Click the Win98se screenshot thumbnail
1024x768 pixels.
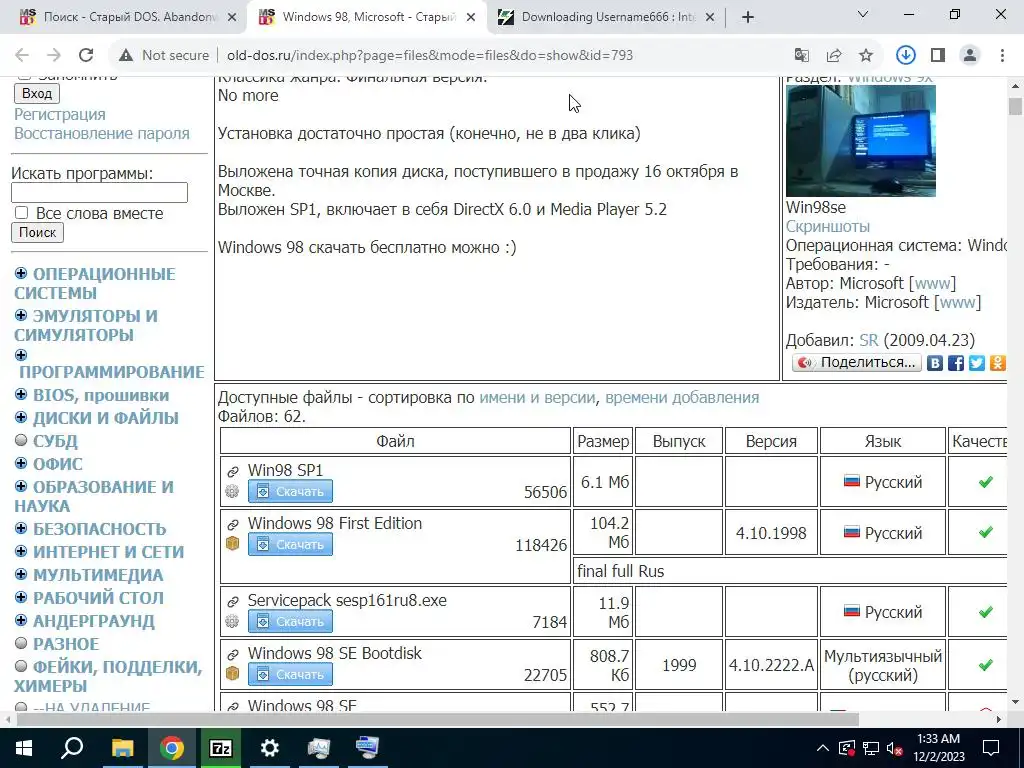861,140
